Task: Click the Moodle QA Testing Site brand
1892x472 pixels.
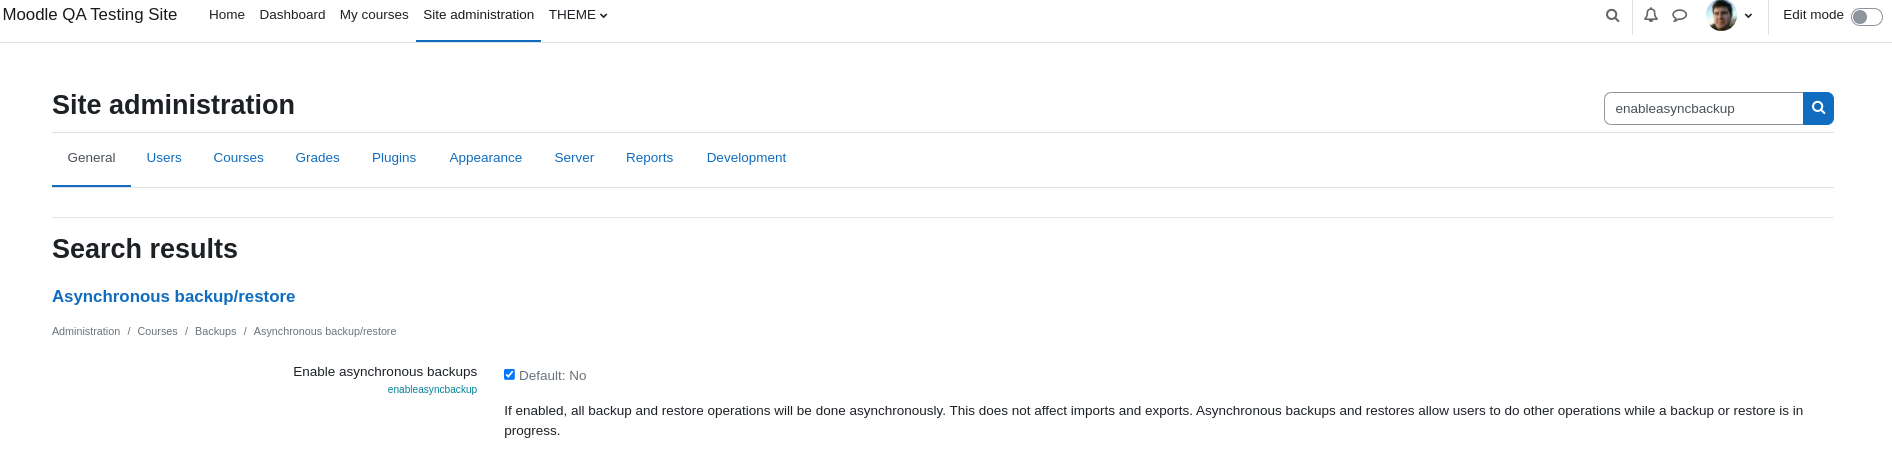Action: click(x=90, y=15)
